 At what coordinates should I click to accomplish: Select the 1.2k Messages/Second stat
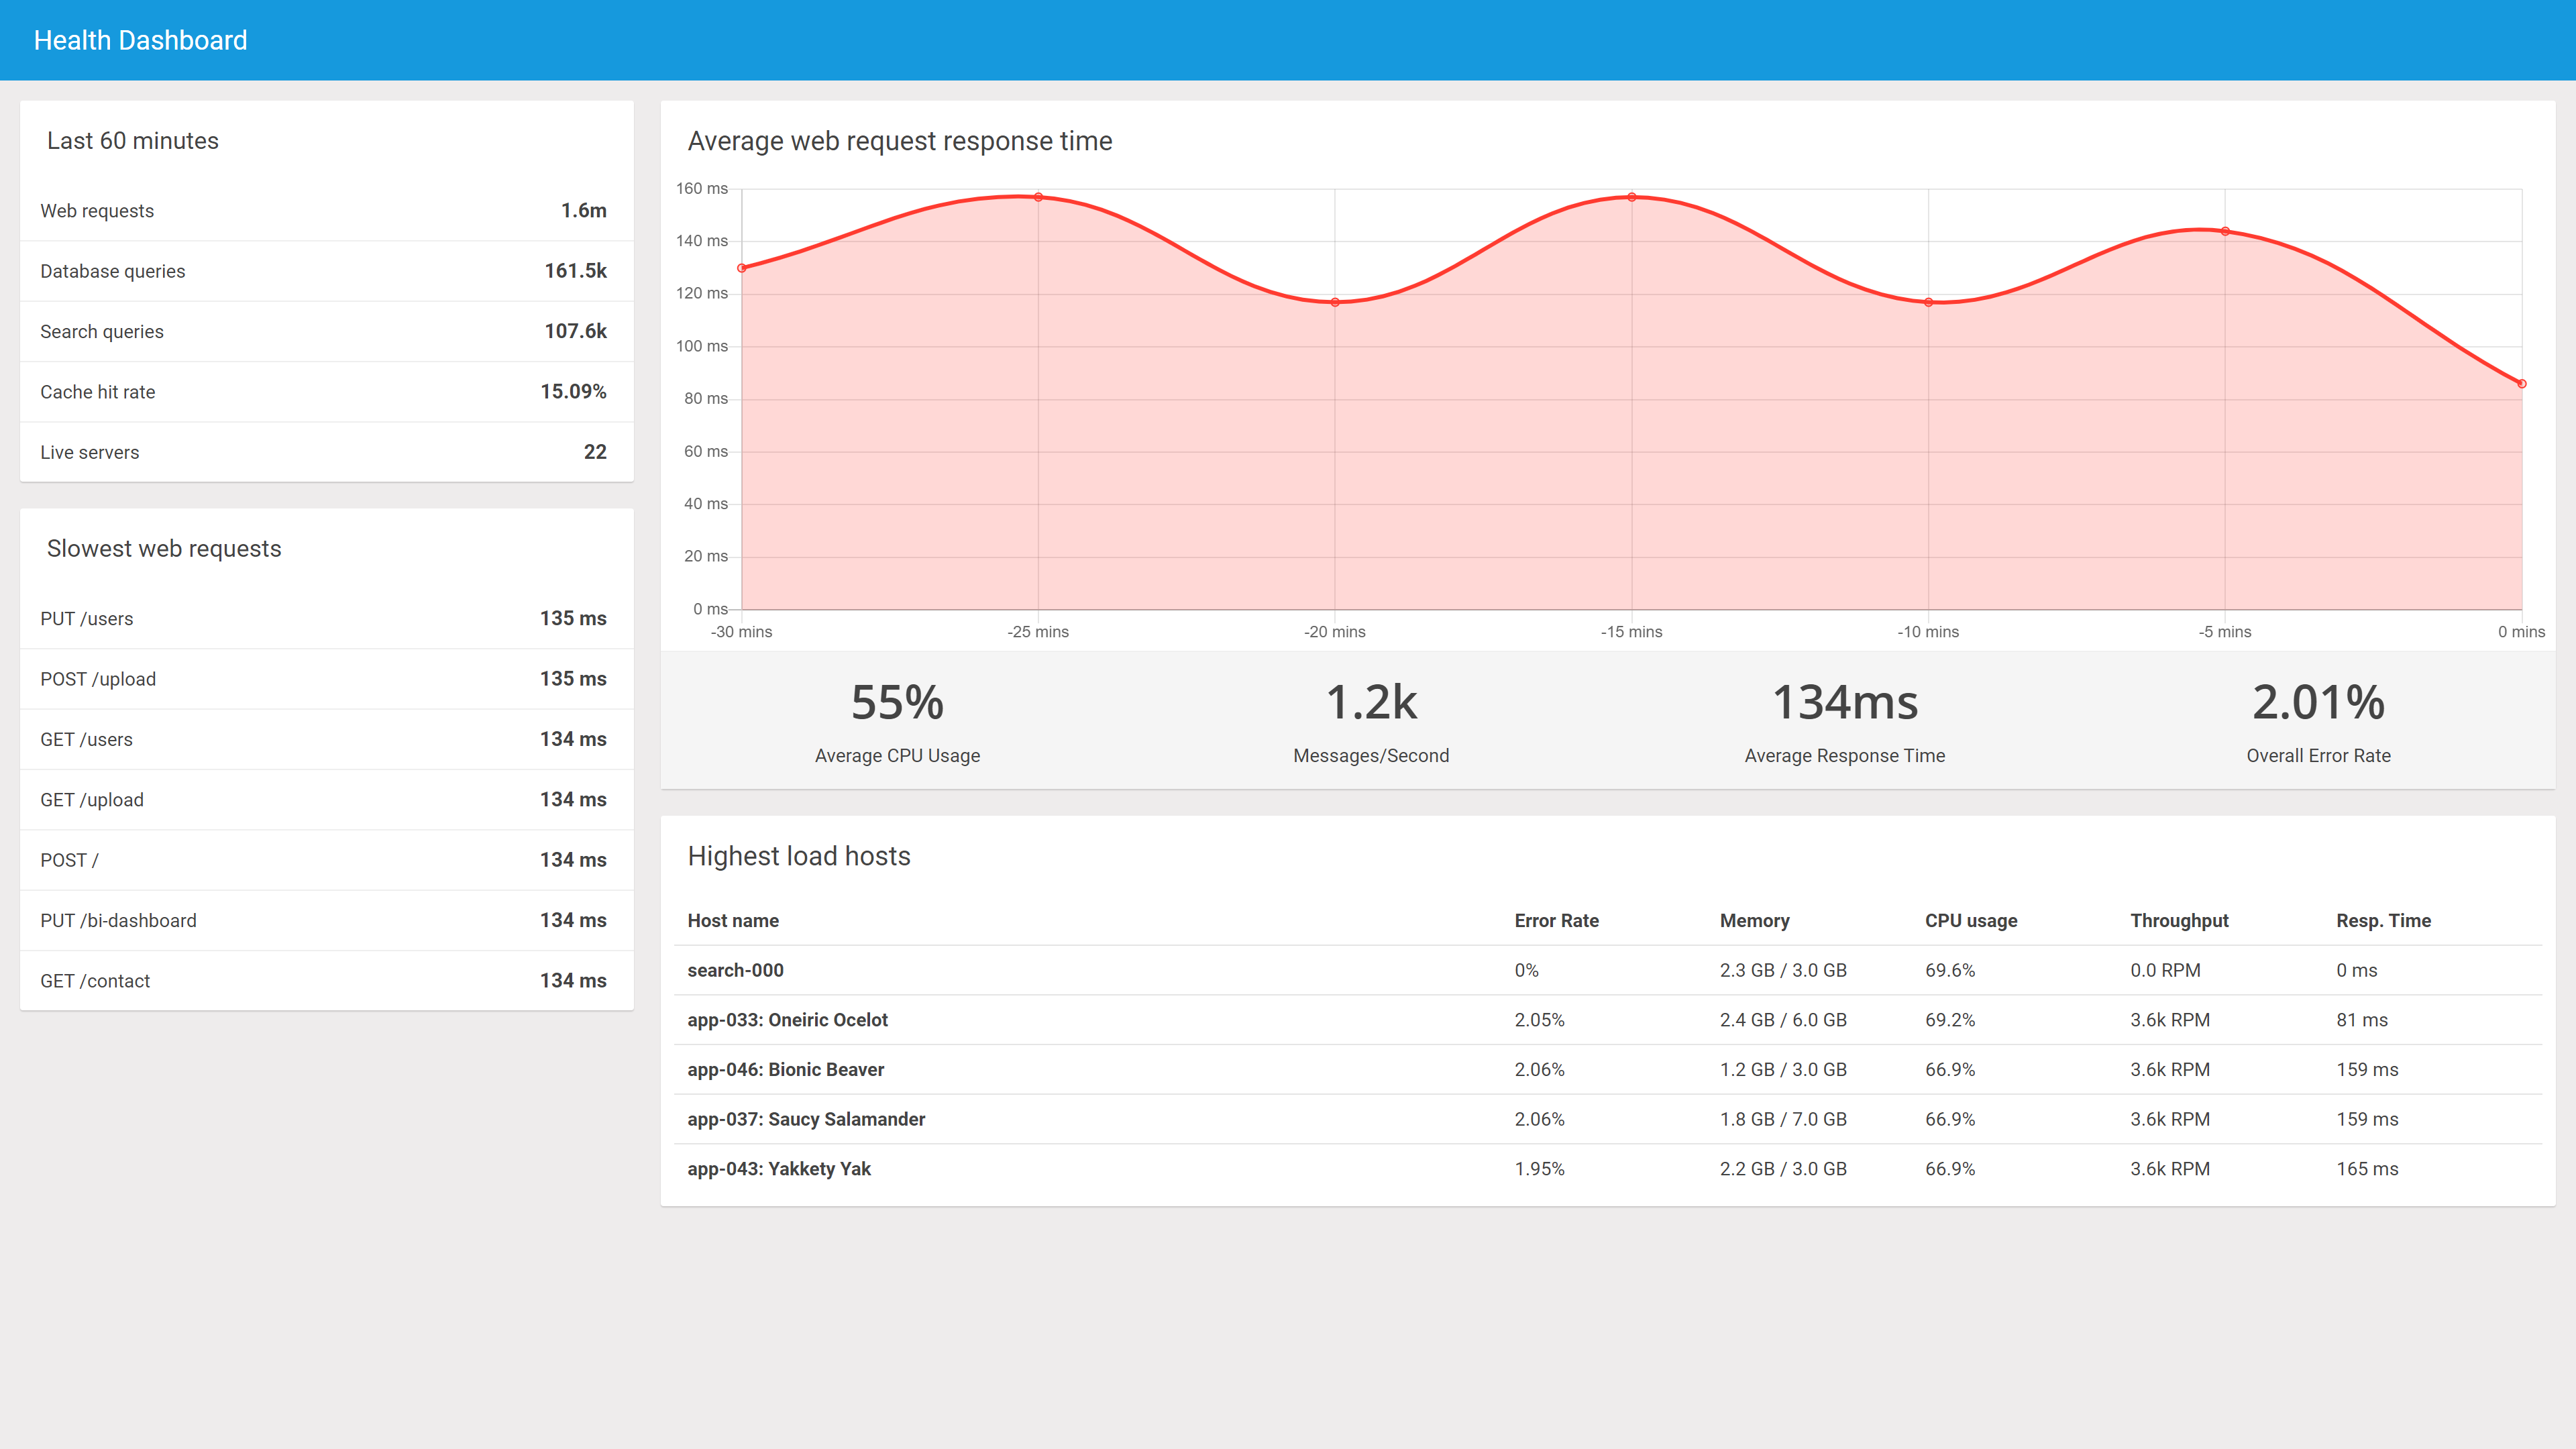(x=1371, y=722)
